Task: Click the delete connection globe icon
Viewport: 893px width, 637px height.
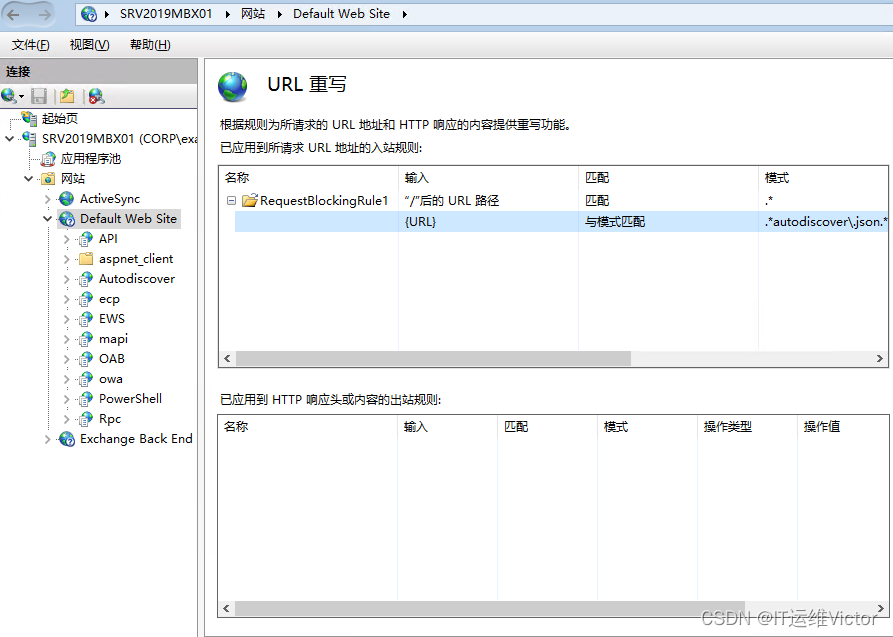Action: click(x=96, y=96)
